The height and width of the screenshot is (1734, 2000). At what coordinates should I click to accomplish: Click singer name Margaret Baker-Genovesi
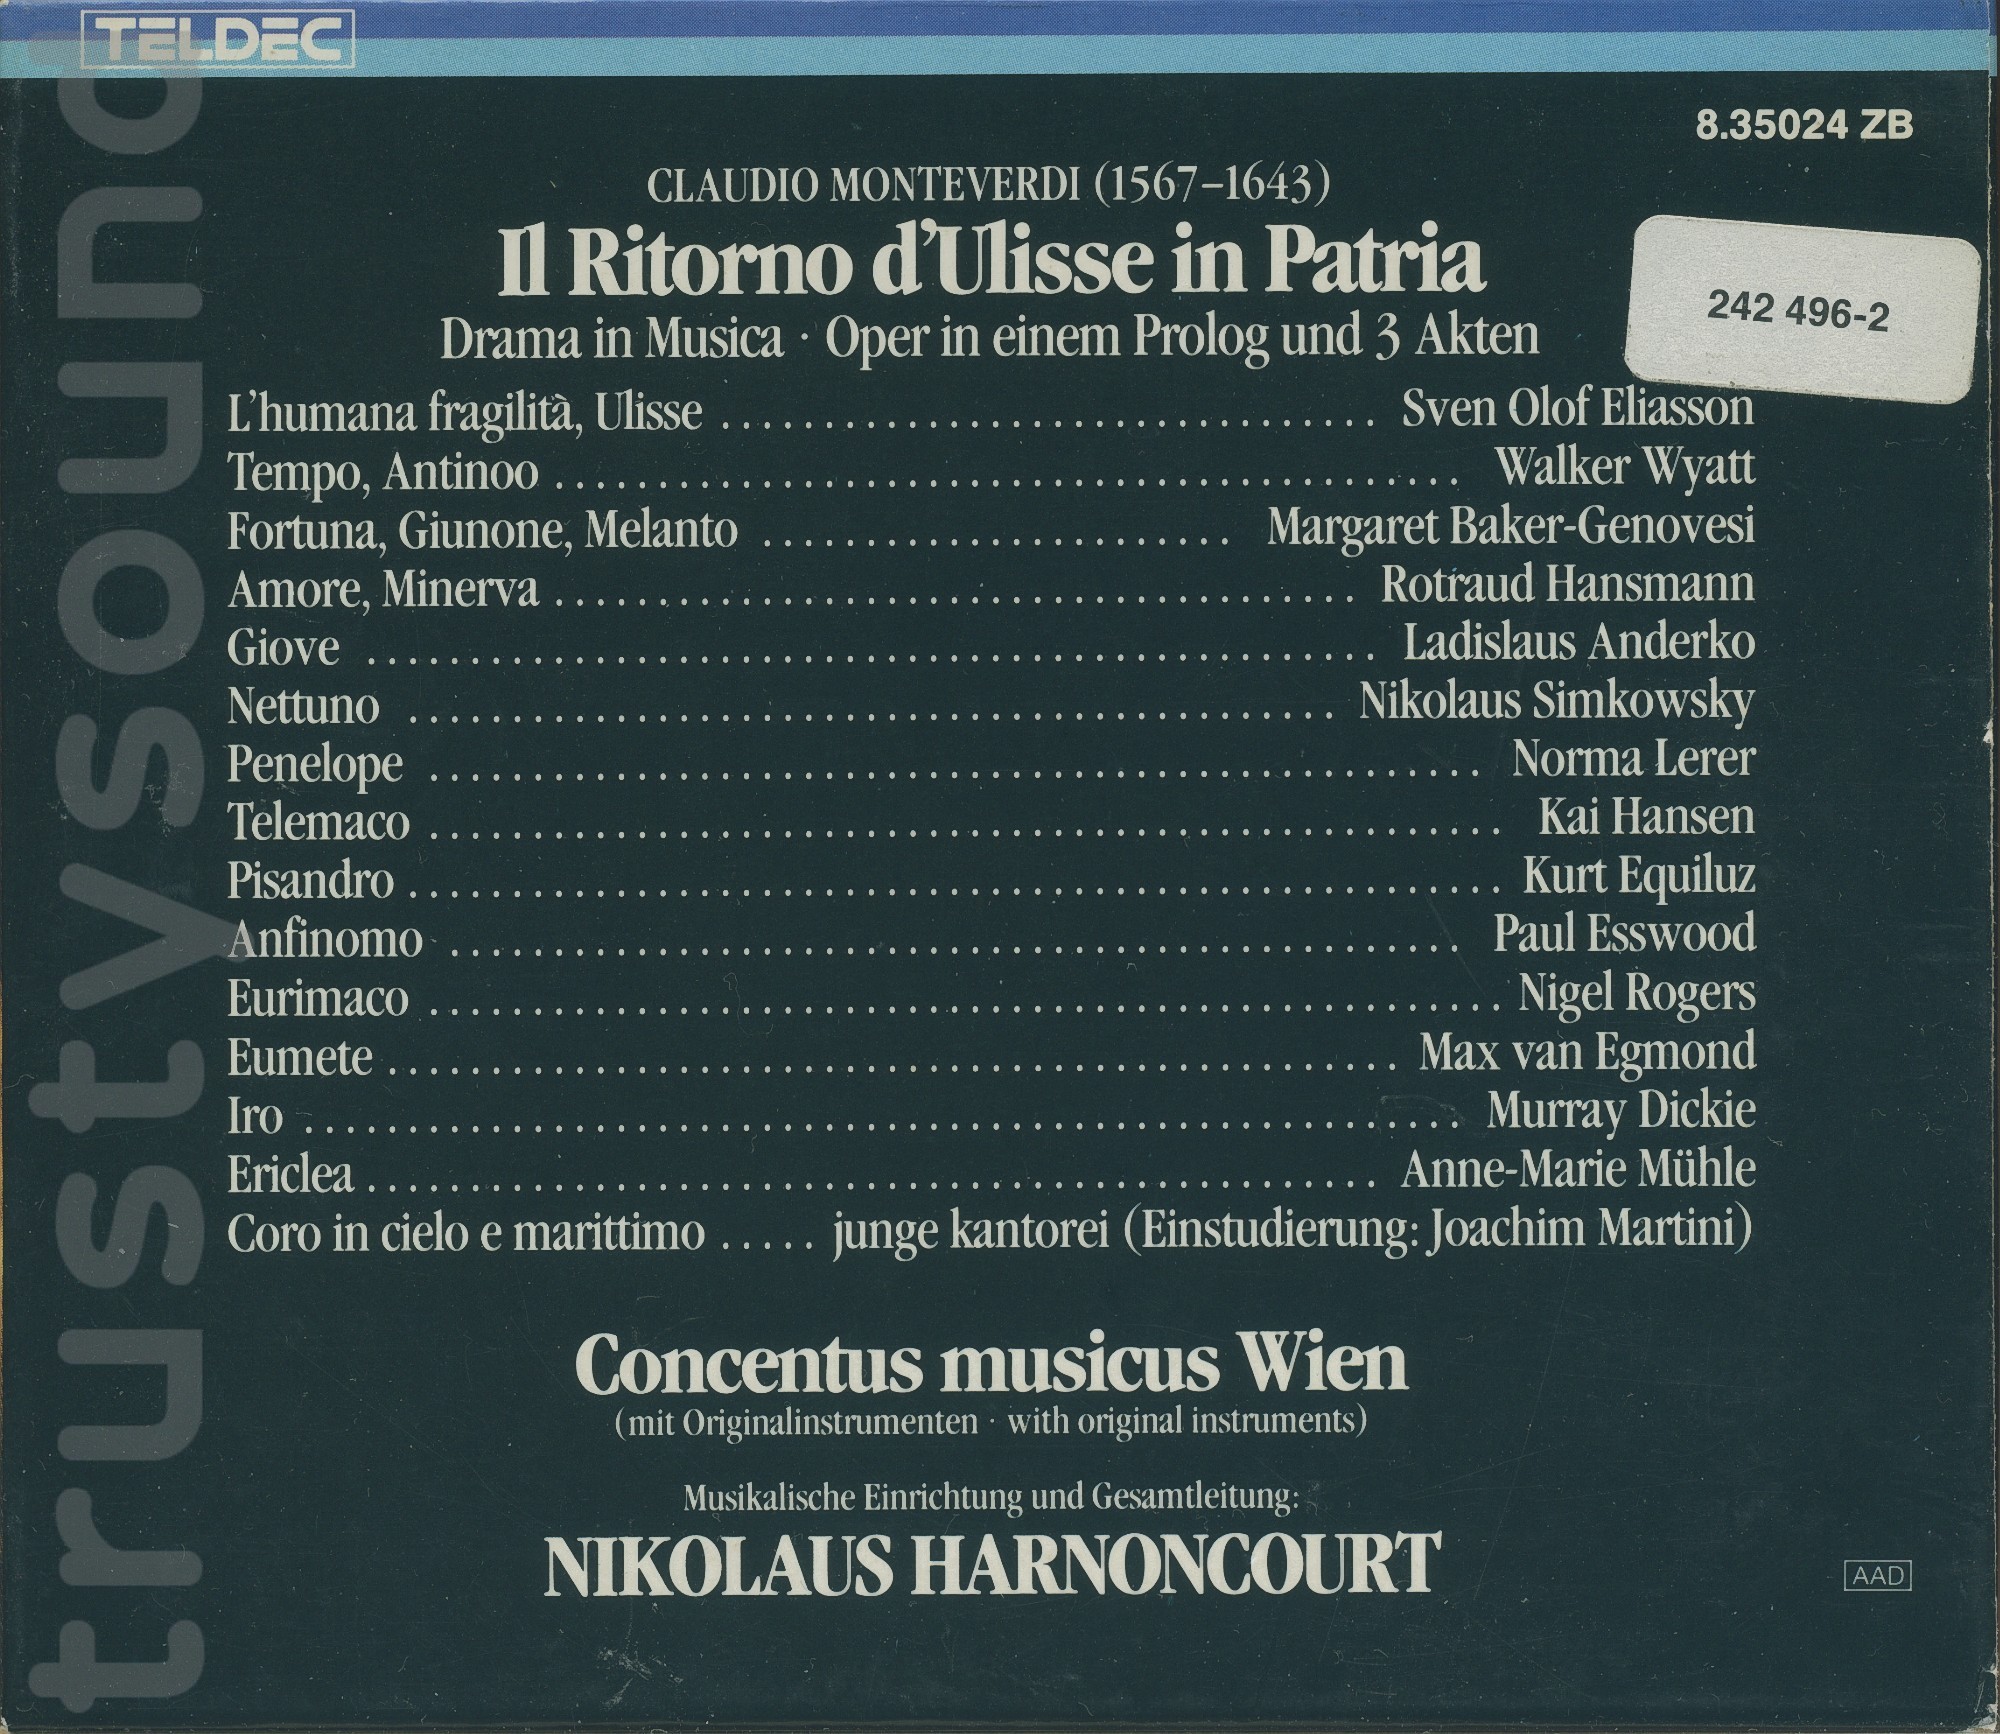[x=1511, y=526]
